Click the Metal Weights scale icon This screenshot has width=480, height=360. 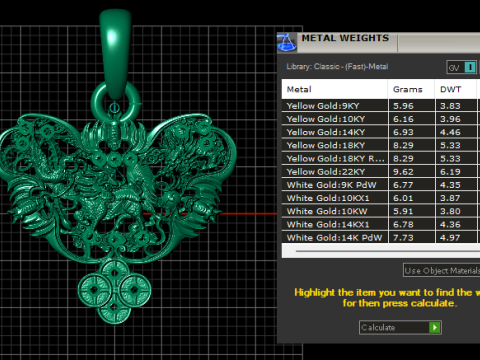[x=287, y=42]
